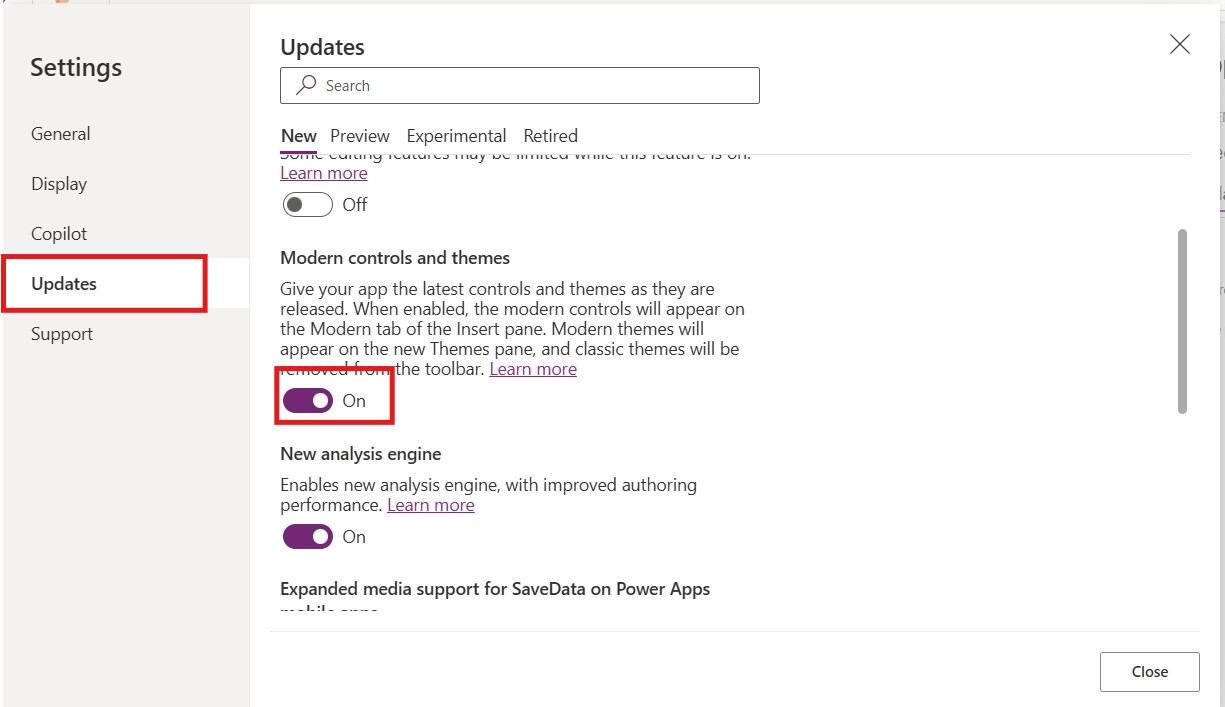This screenshot has width=1225, height=707.
Task: Click the topmost Learn more link
Action: pos(324,173)
